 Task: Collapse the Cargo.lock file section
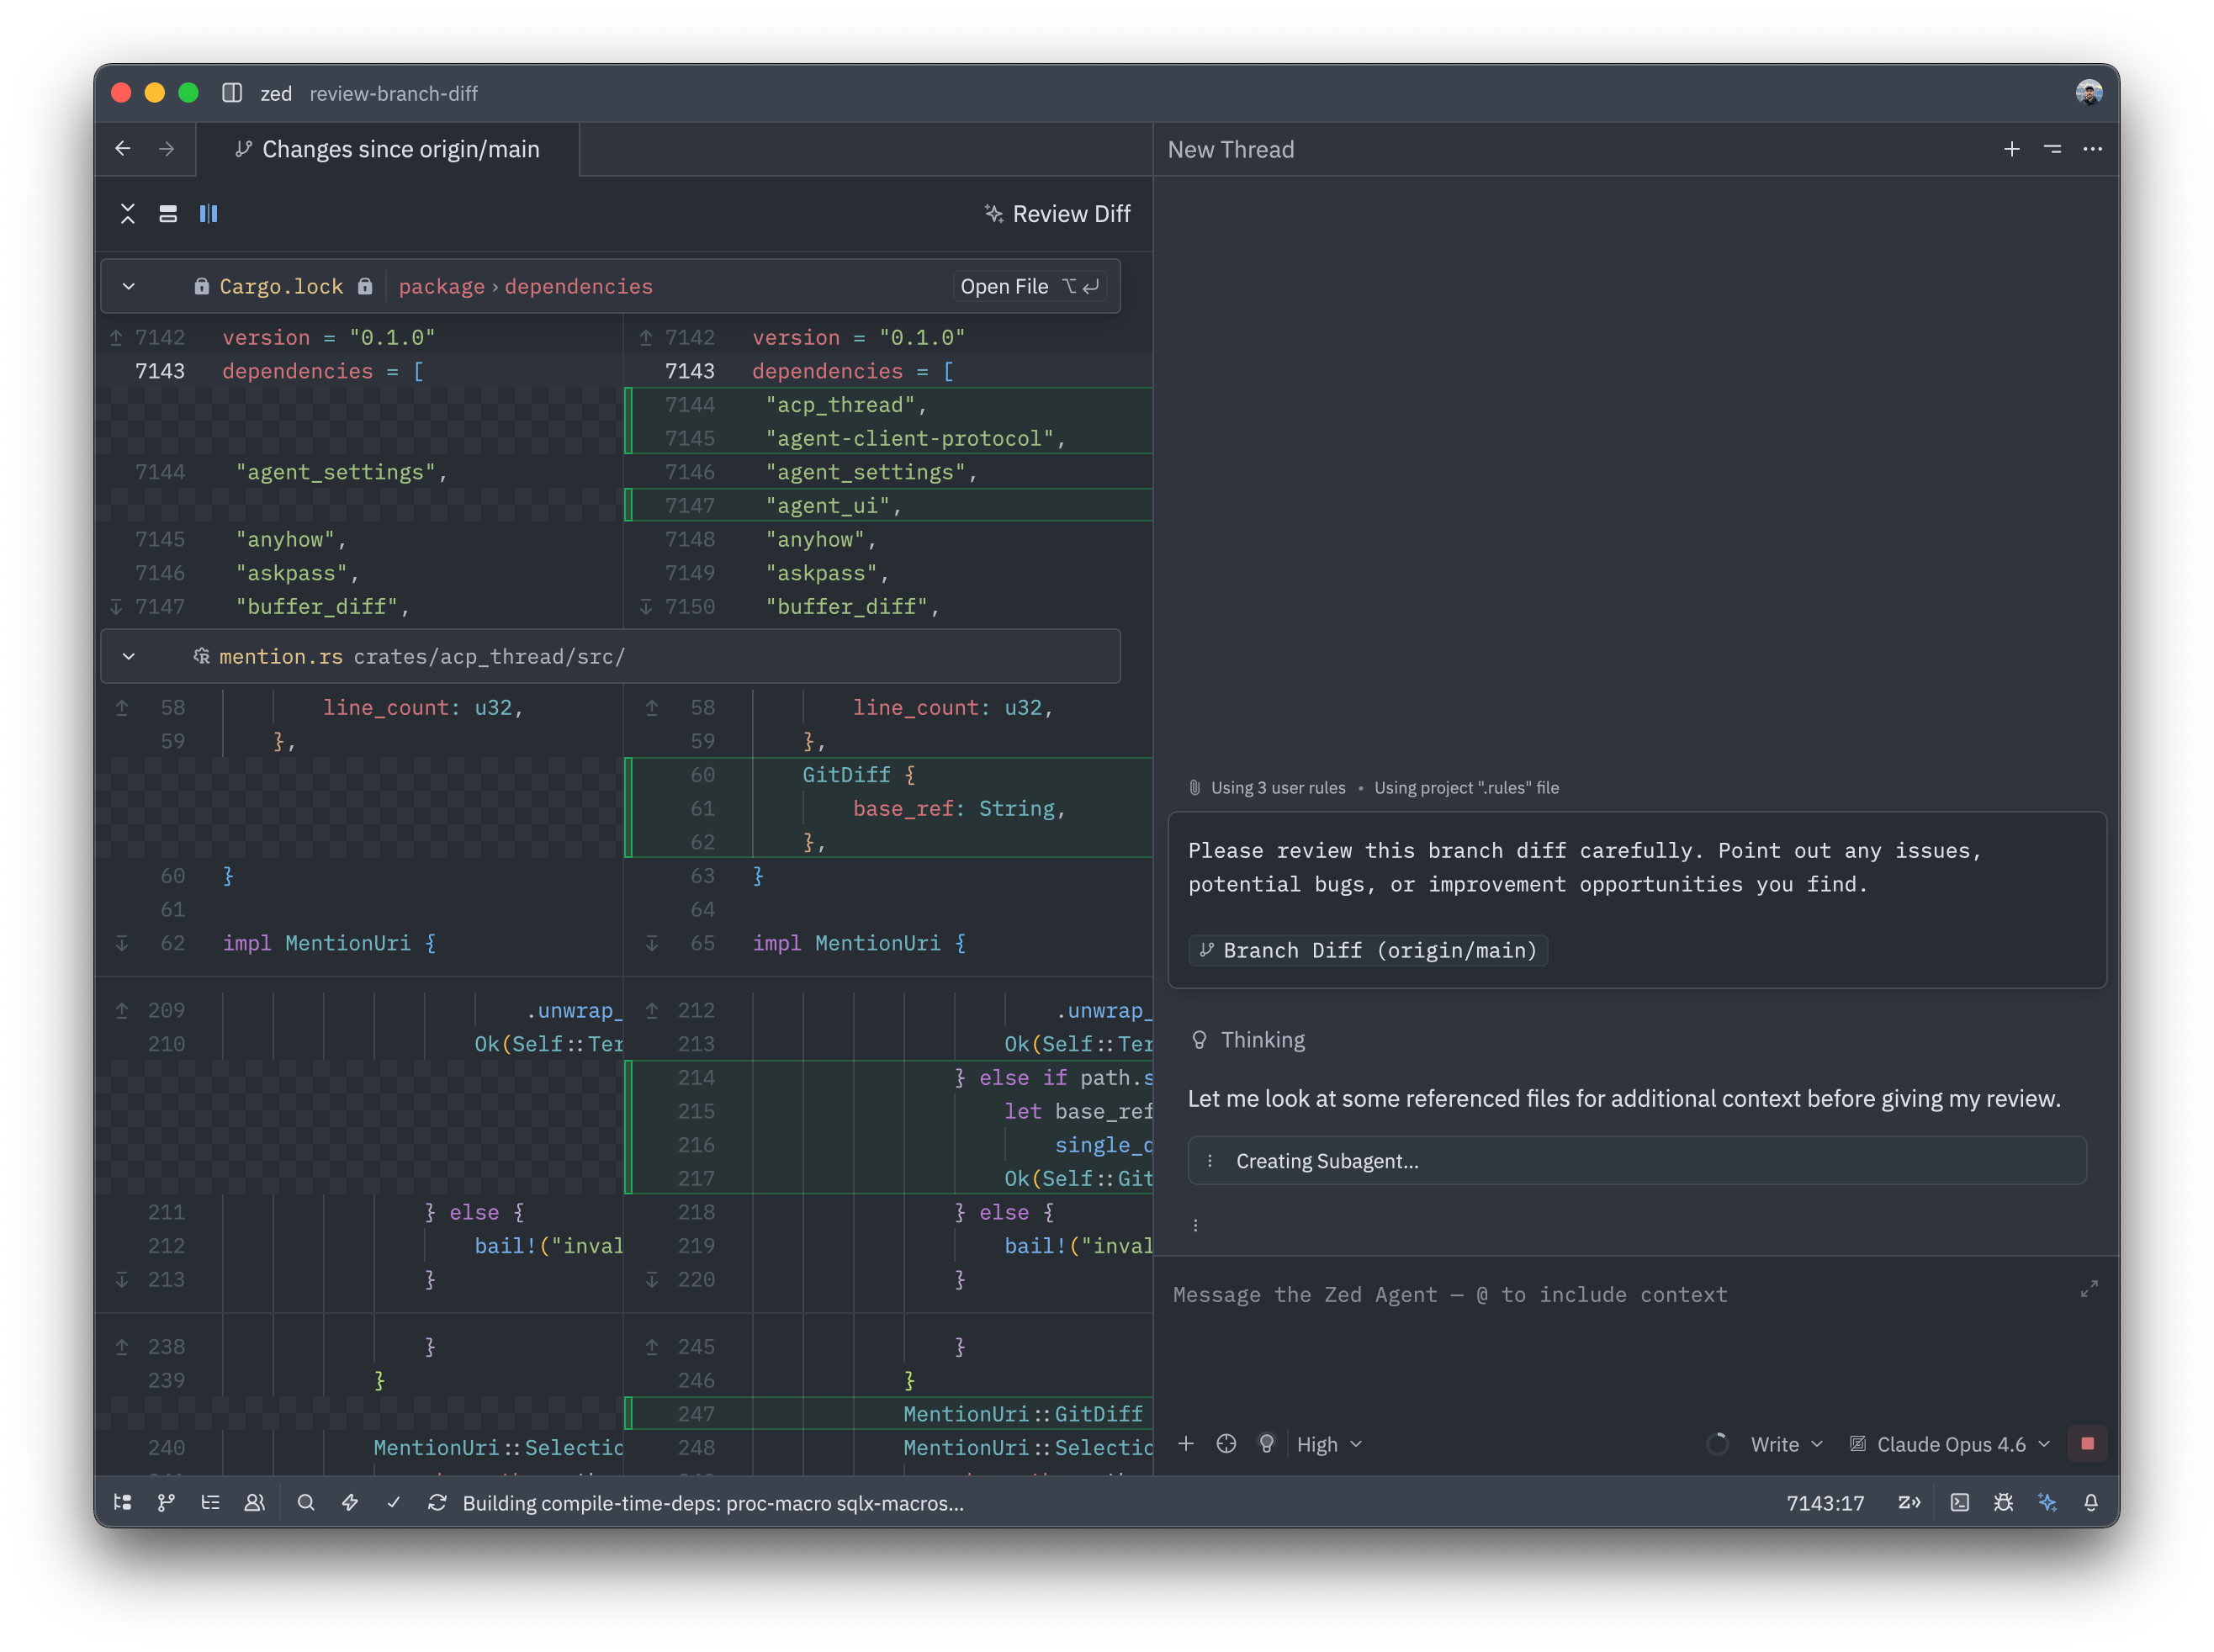tap(129, 287)
